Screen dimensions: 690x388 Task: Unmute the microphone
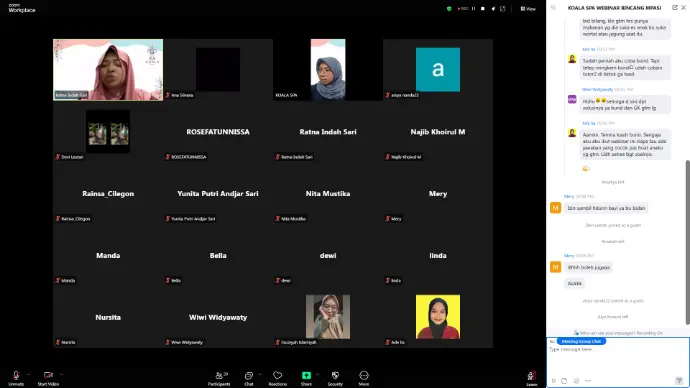(x=16, y=377)
